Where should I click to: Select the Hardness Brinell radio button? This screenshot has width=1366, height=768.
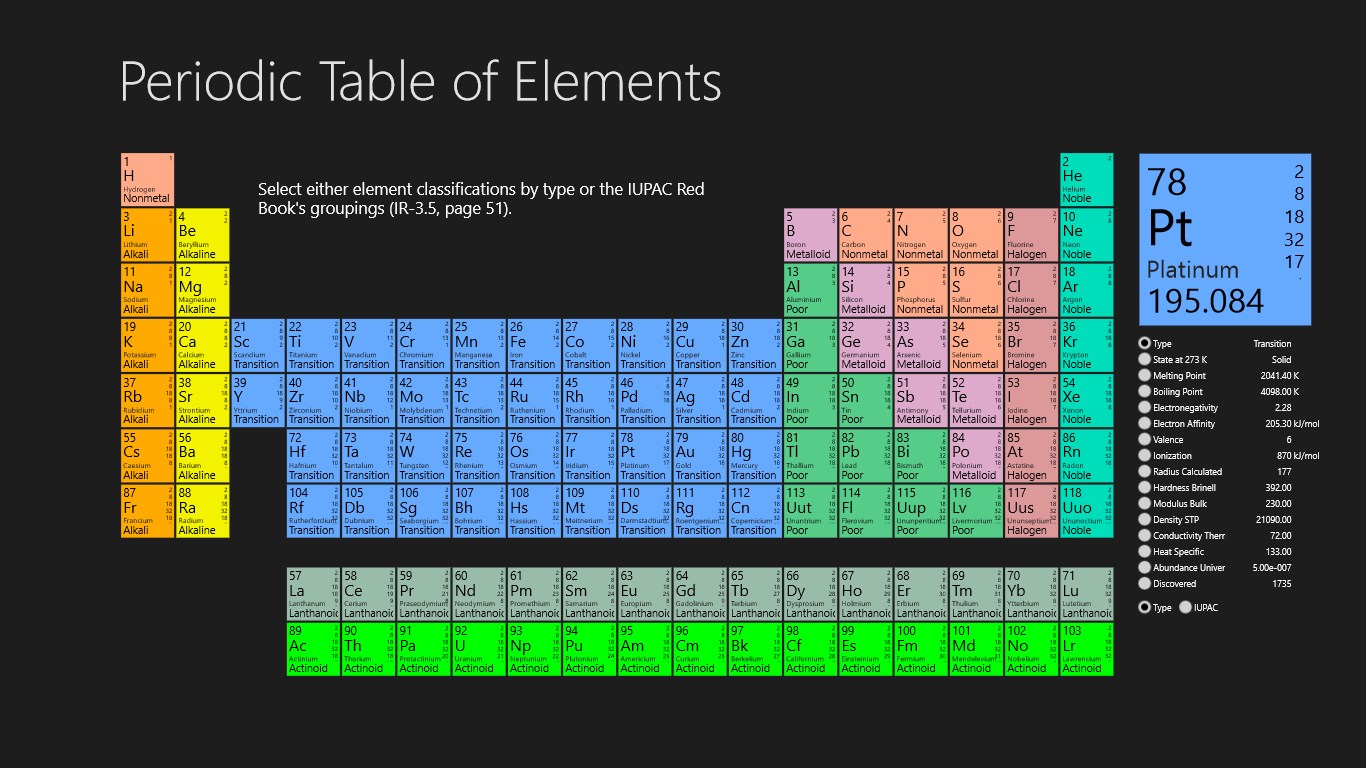click(1145, 487)
